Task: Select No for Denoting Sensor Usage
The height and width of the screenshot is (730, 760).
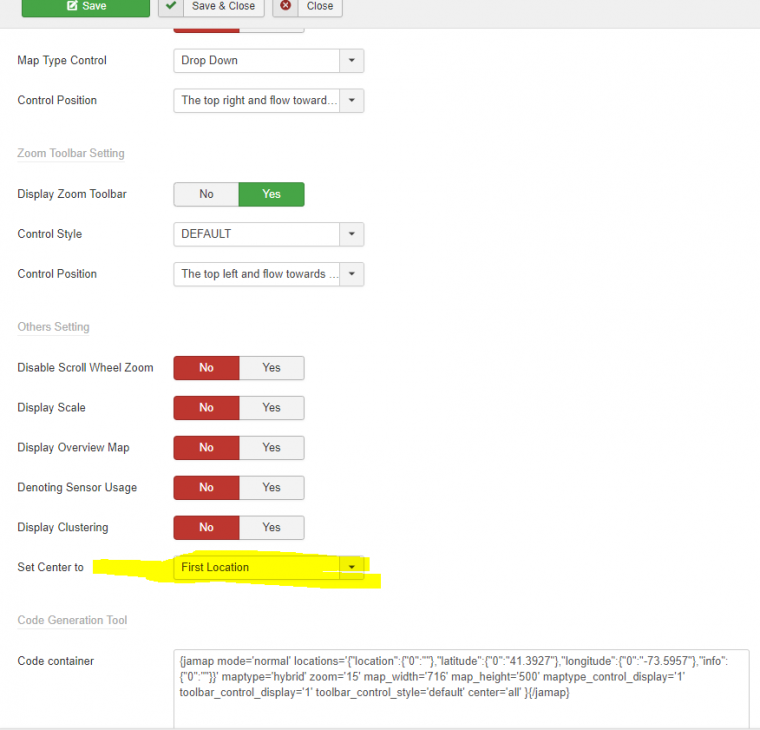Action: pos(206,487)
